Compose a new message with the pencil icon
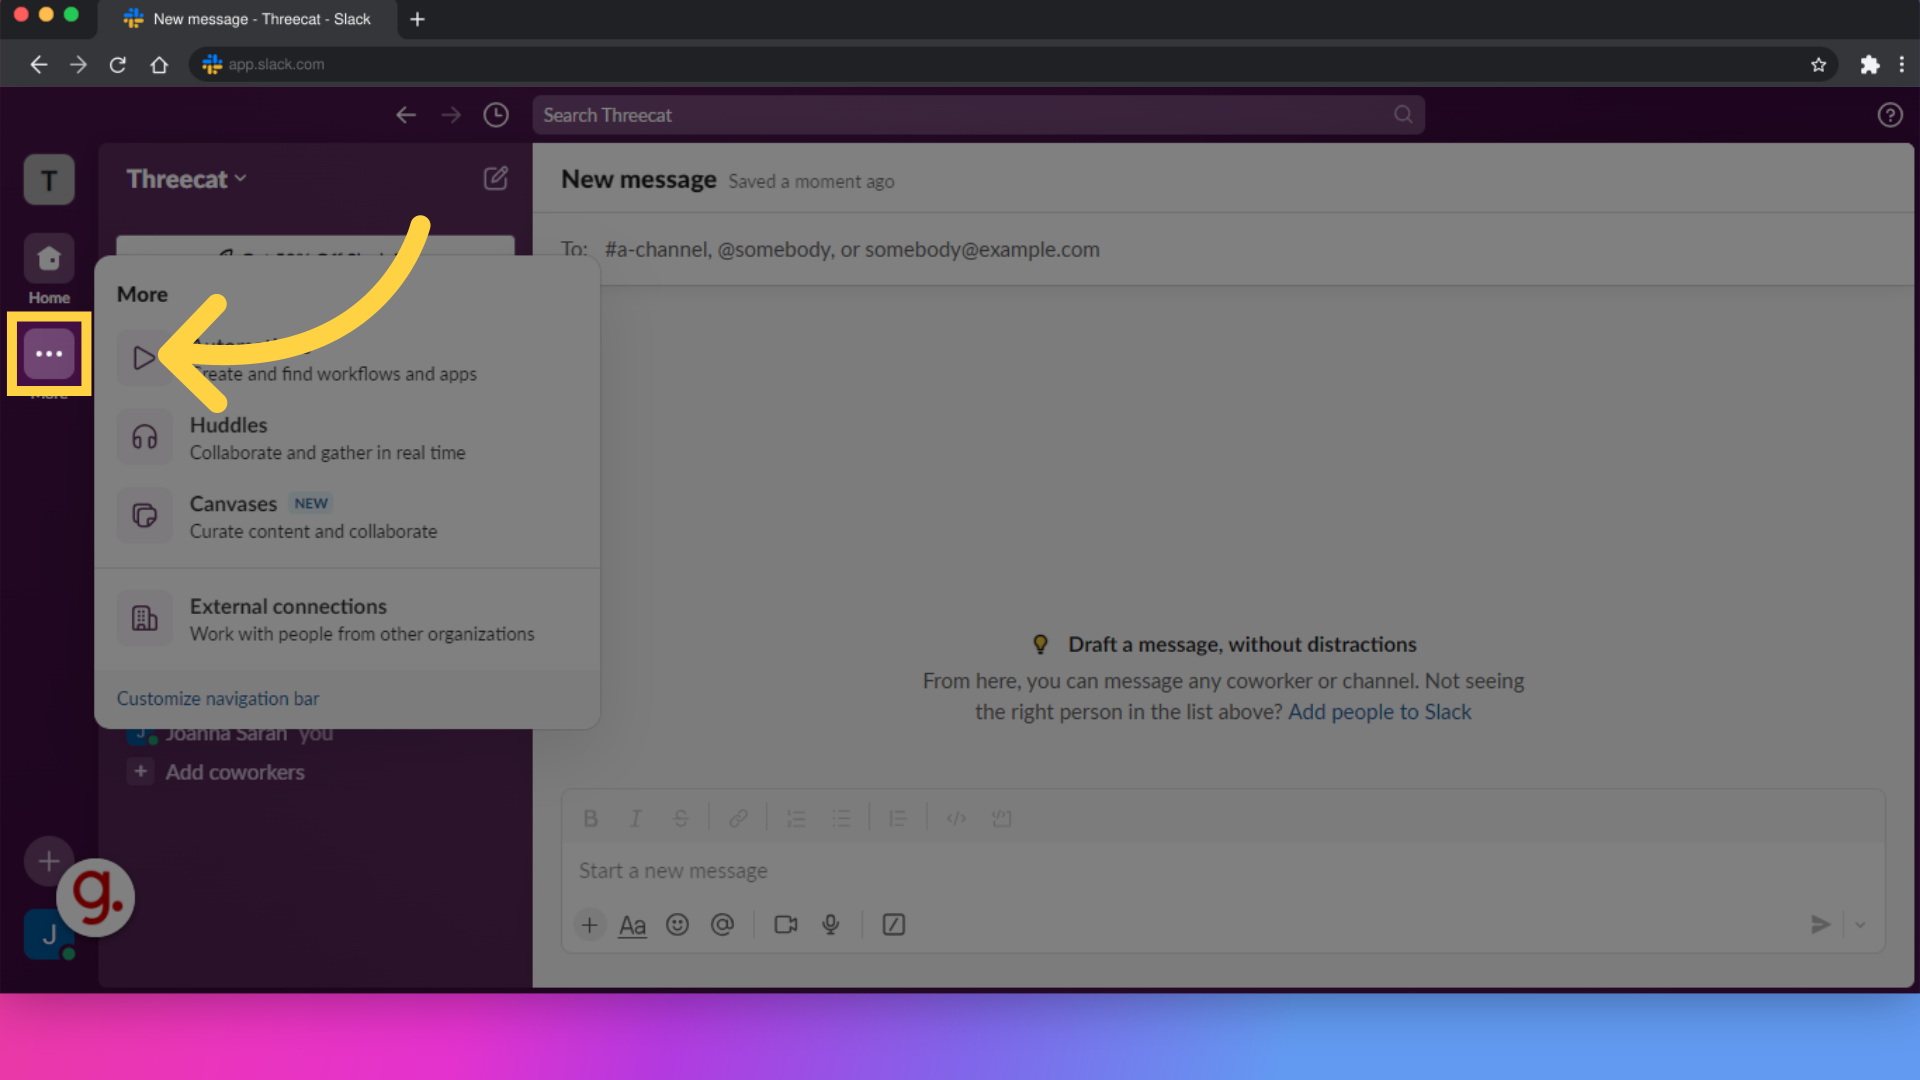 click(496, 179)
